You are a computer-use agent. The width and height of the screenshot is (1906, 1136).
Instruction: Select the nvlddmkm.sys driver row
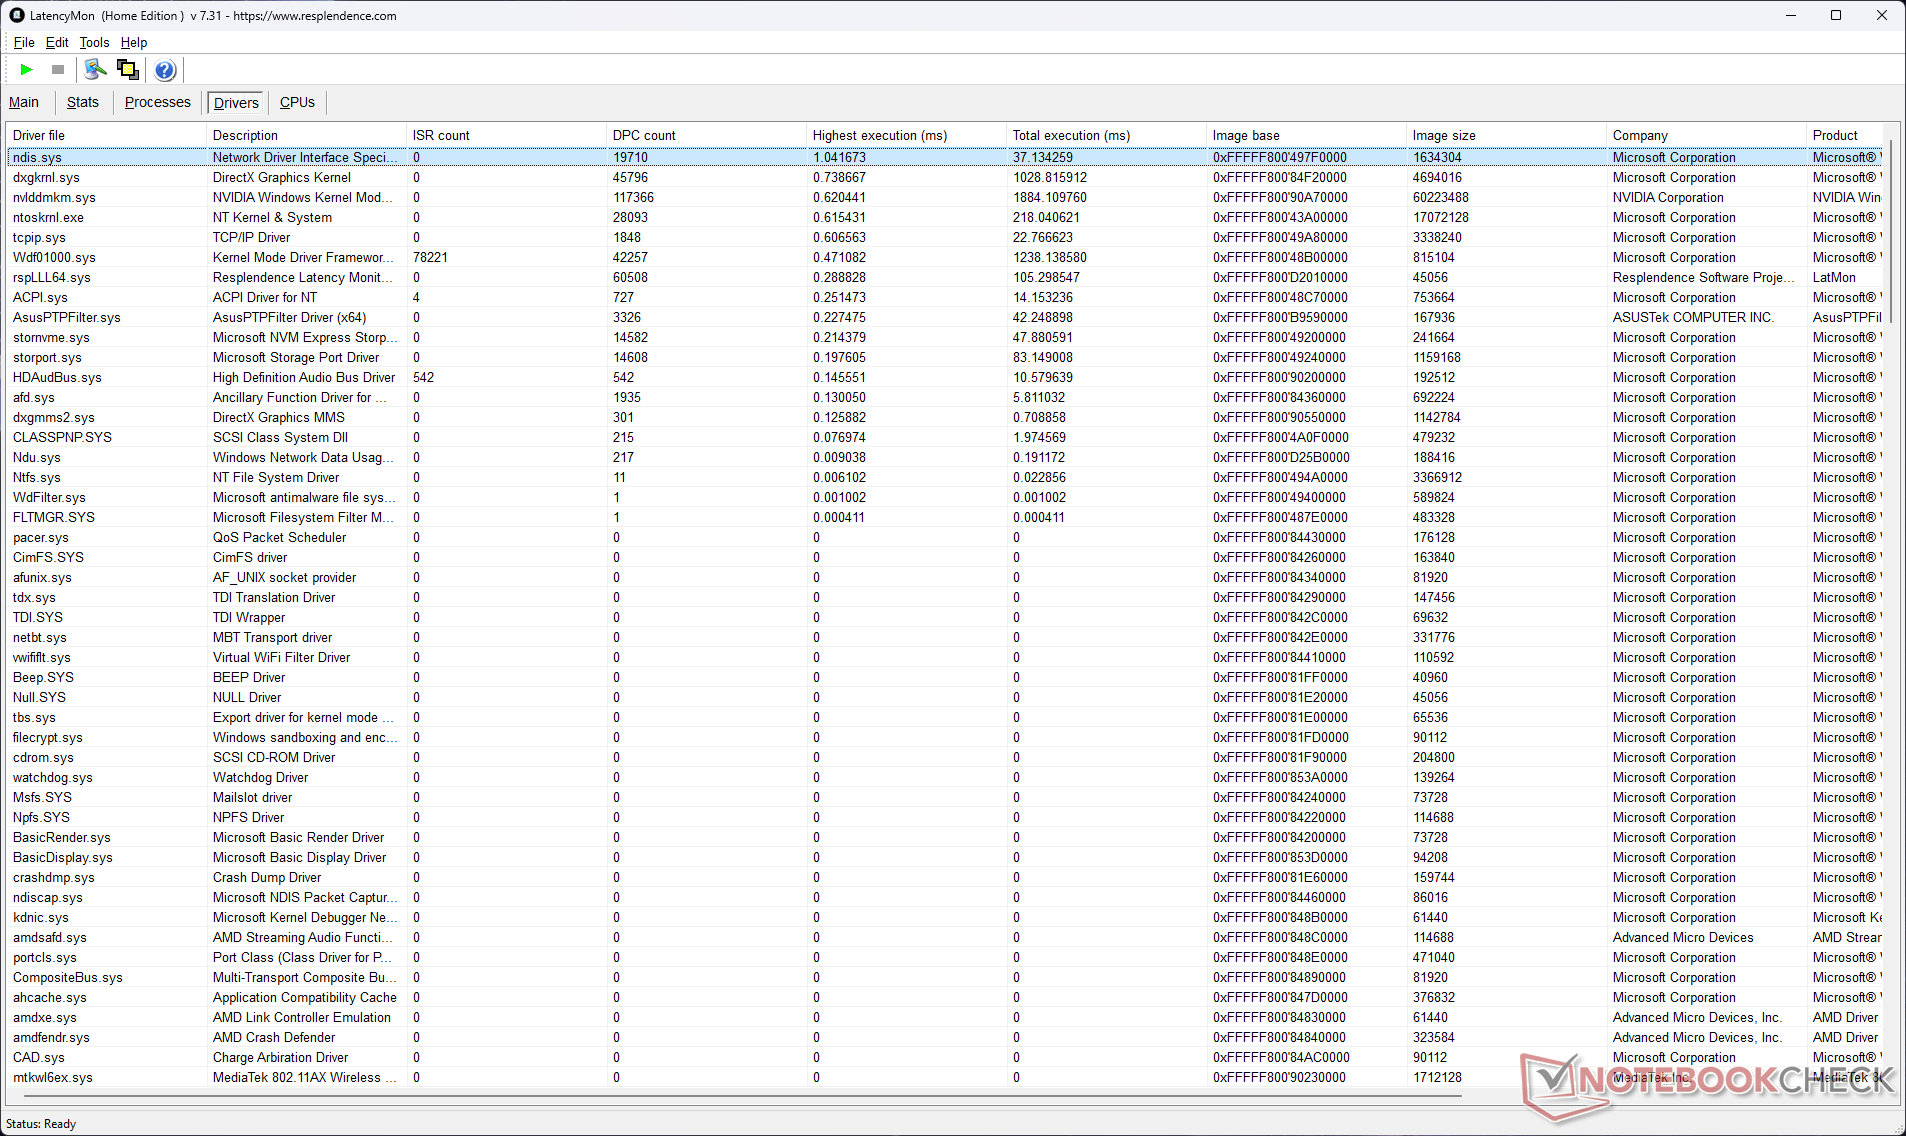pyautogui.click(x=54, y=197)
